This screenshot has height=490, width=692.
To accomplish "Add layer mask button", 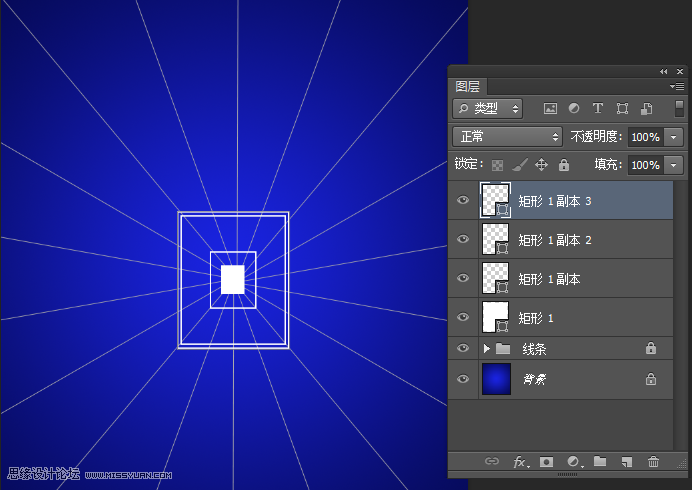I will (546, 462).
